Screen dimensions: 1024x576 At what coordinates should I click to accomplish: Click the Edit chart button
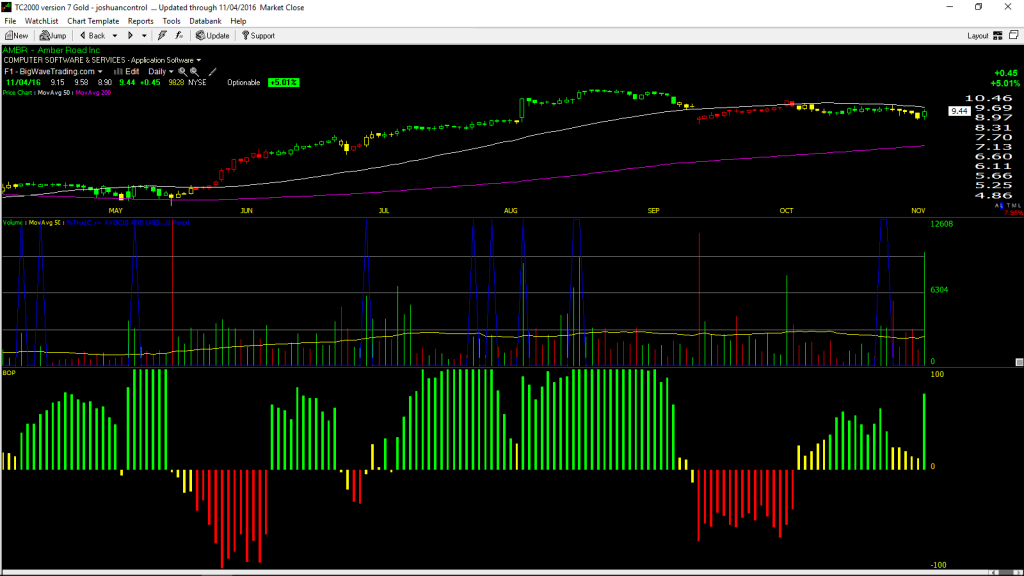[x=127, y=72]
